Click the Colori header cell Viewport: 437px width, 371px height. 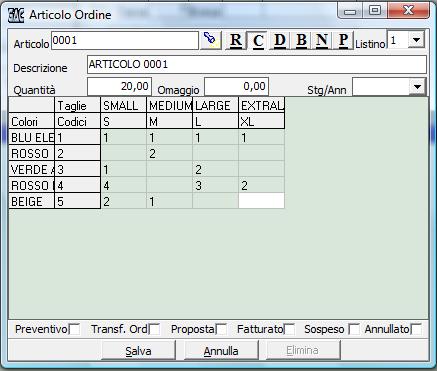(32, 121)
